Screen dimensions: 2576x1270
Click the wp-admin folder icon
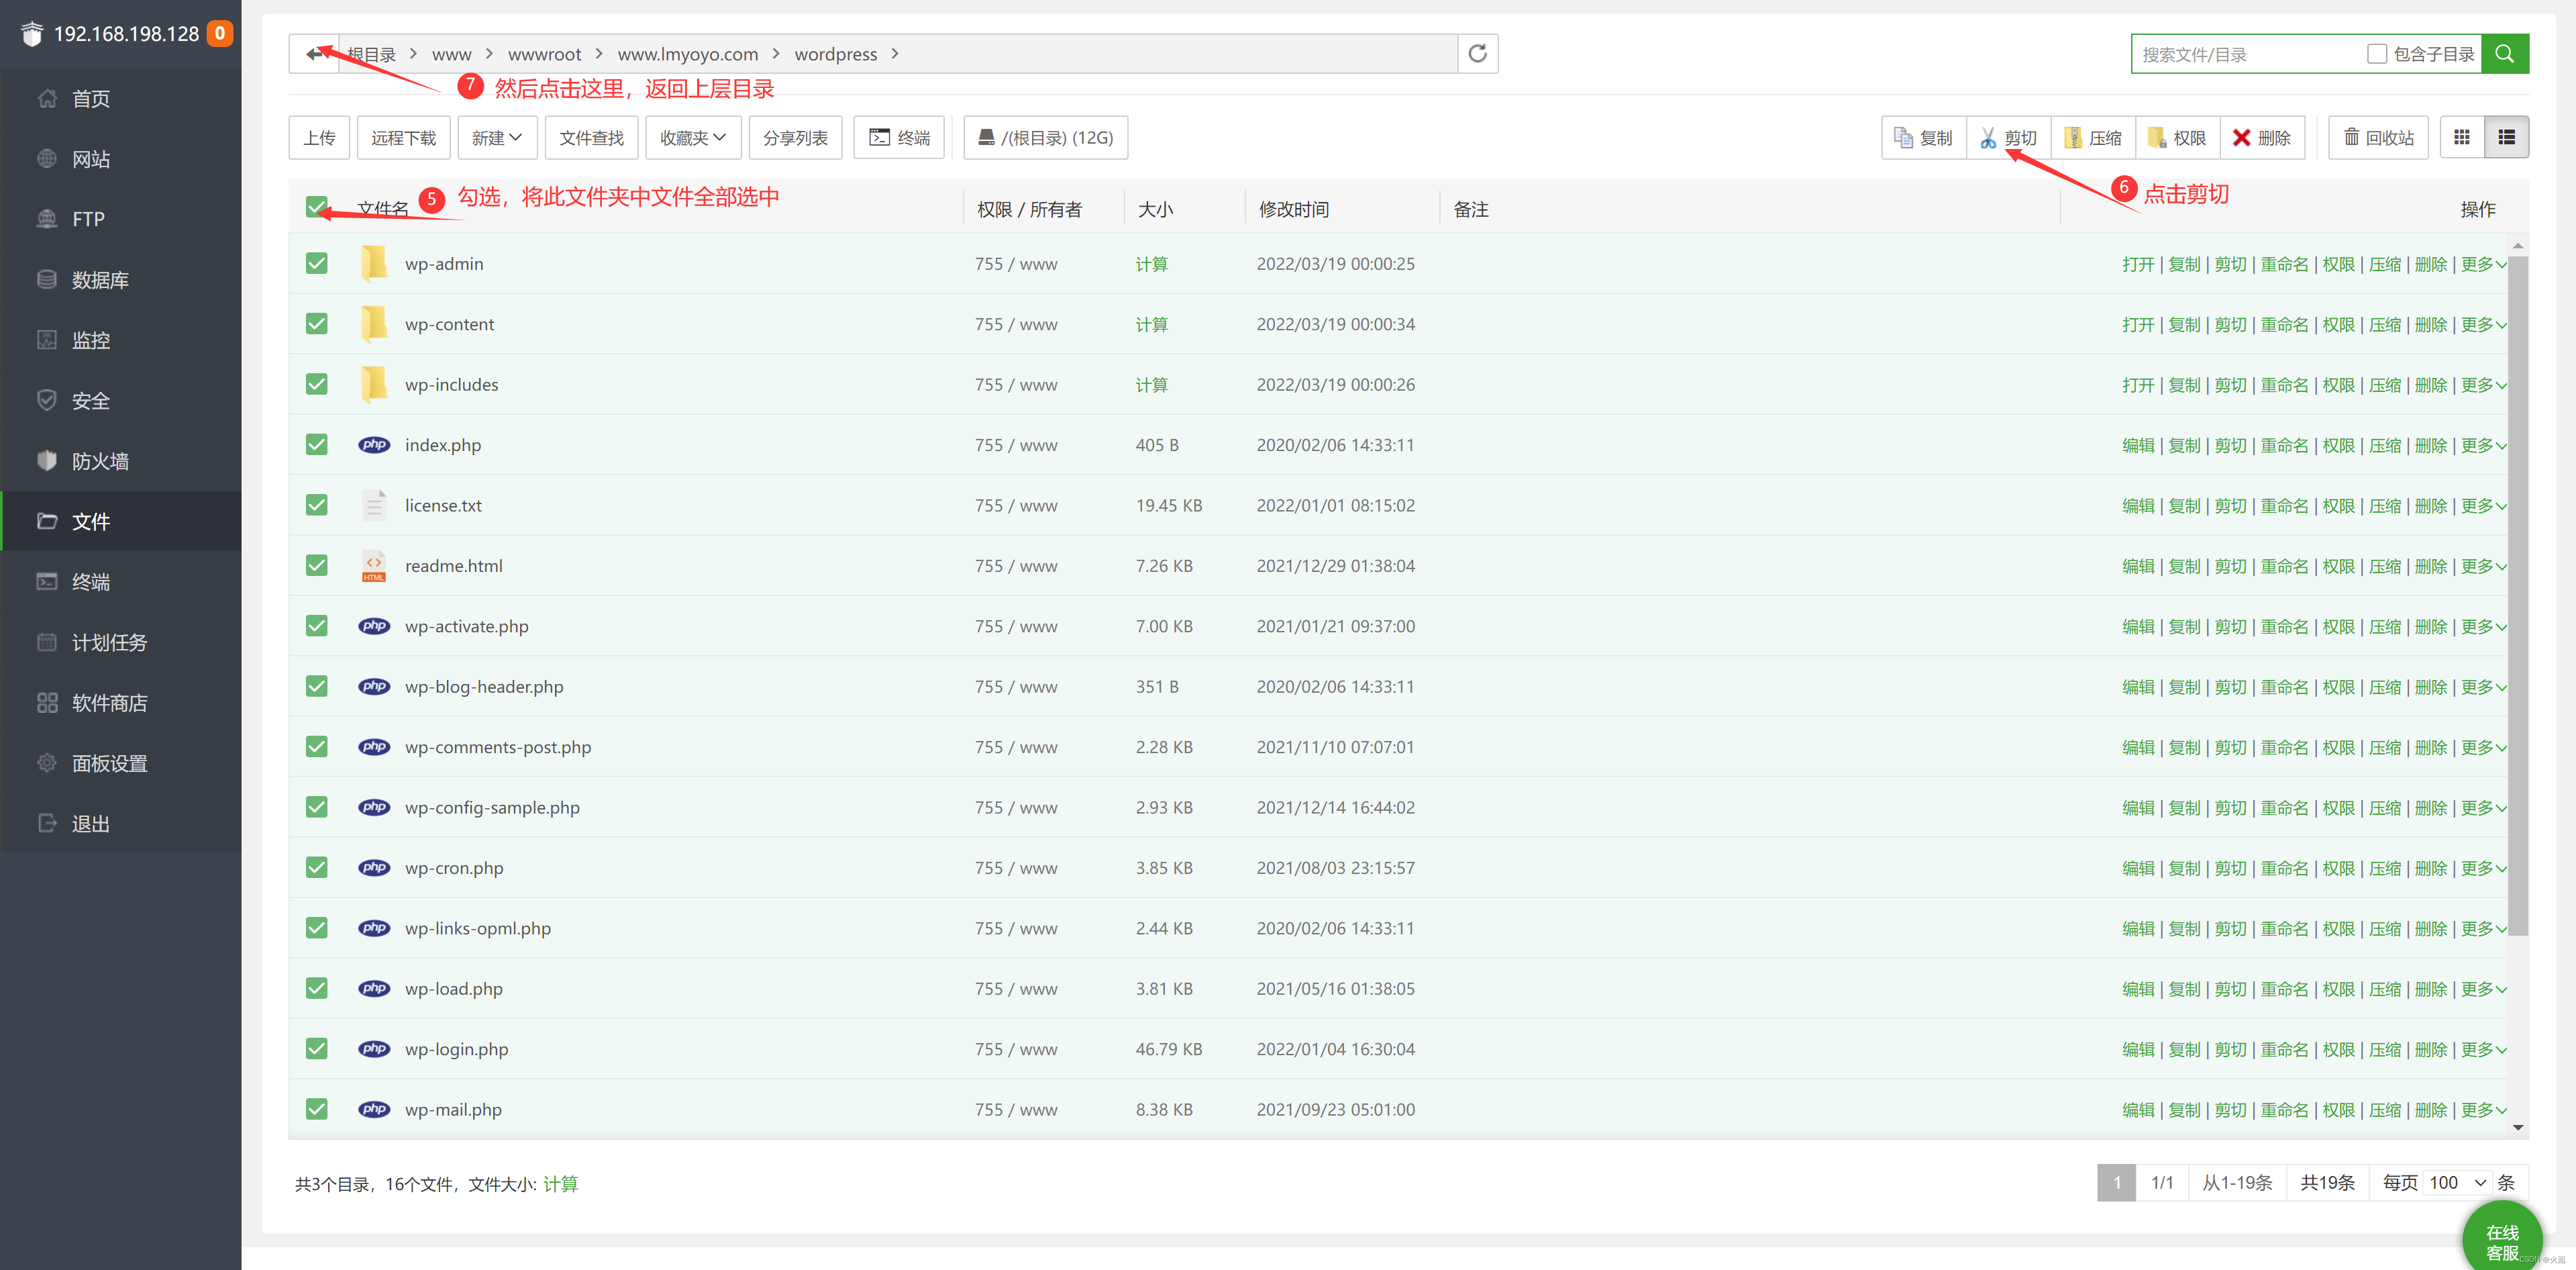tap(374, 263)
